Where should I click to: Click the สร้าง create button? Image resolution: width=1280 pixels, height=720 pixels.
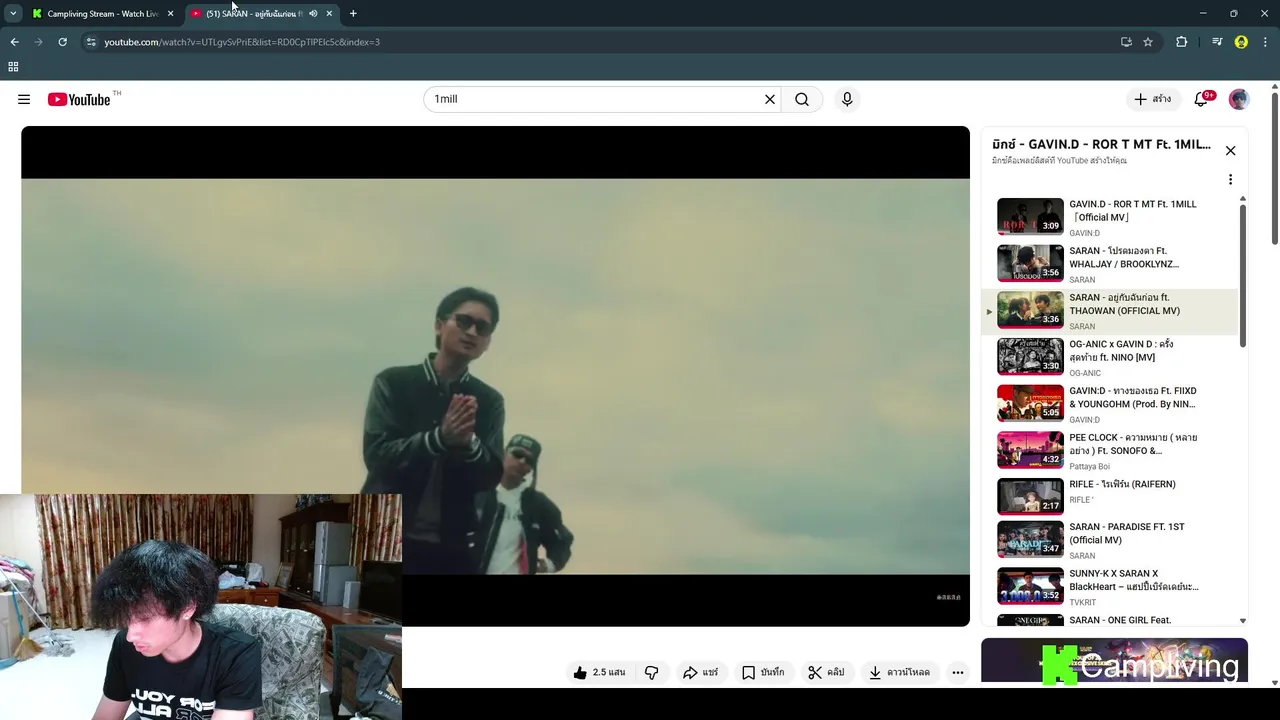1152,99
